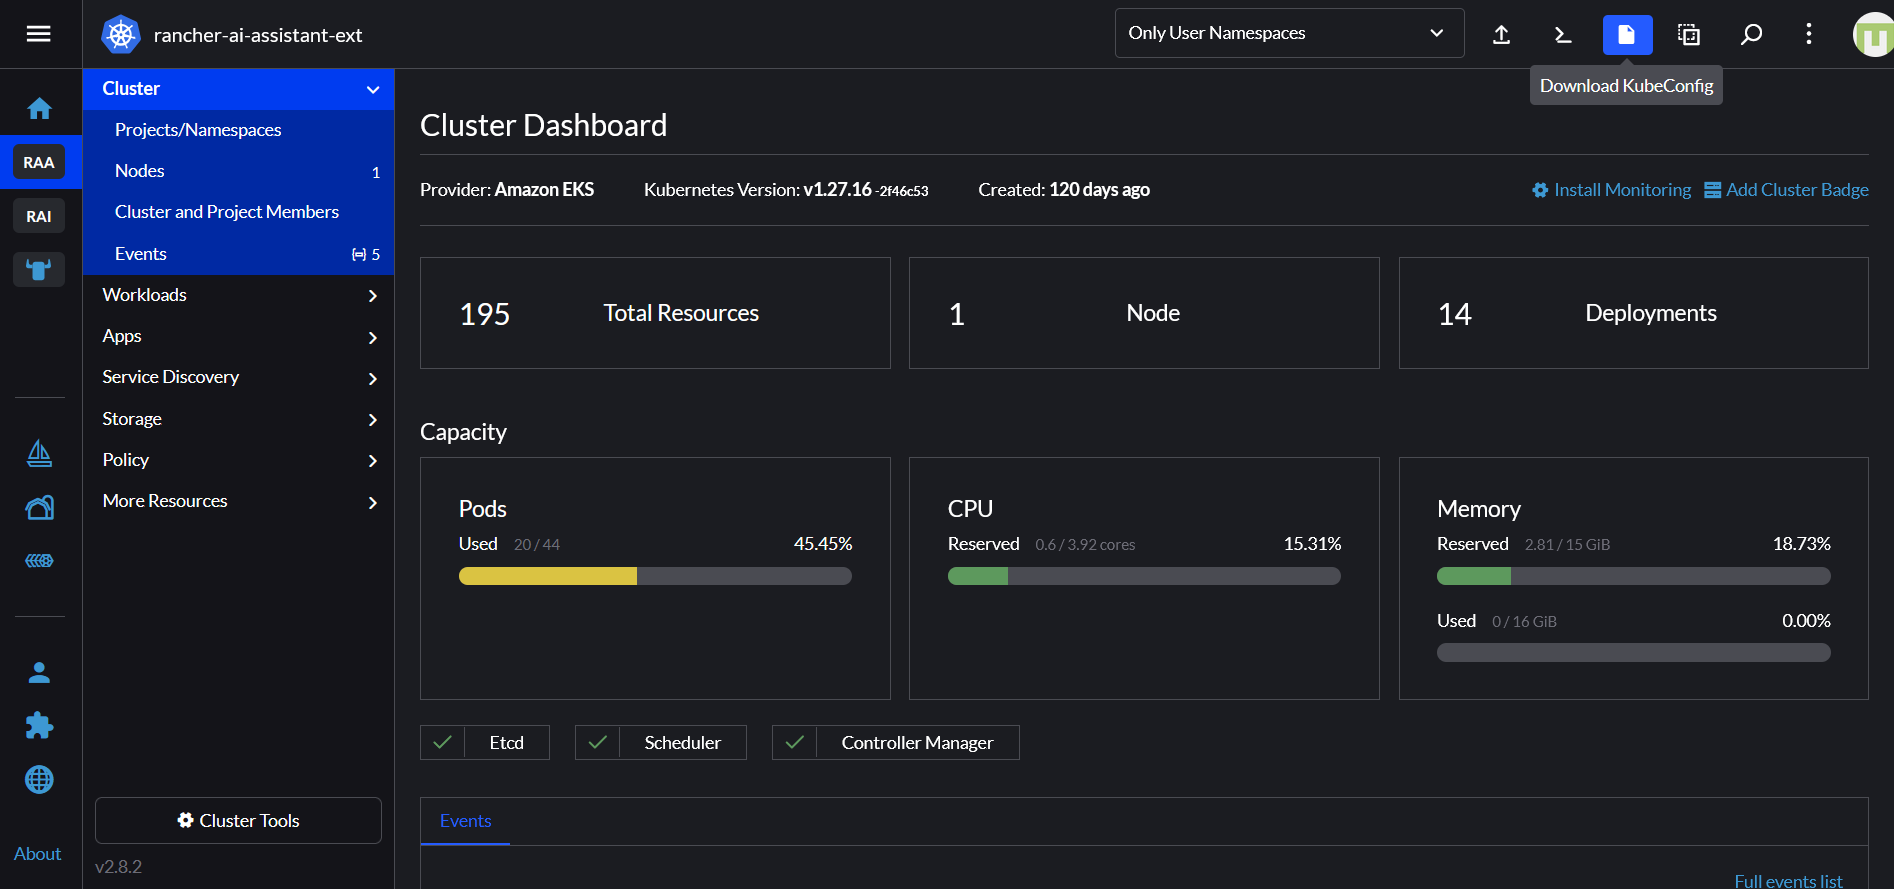This screenshot has width=1894, height=889.
Task: Open the kubectl shell icon
Action: (x=1563, y=35)
